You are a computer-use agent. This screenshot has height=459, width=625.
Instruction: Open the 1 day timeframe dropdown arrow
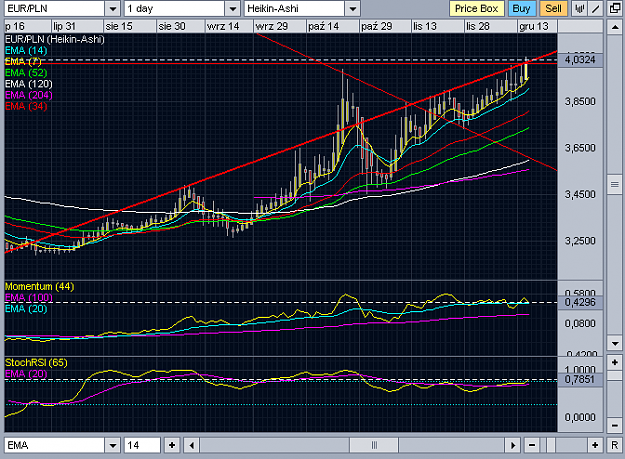click(x=232, y=8)
